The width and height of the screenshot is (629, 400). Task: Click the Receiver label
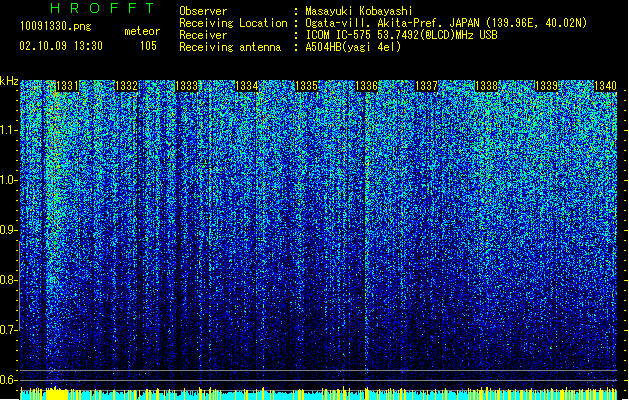coord(203,35)
